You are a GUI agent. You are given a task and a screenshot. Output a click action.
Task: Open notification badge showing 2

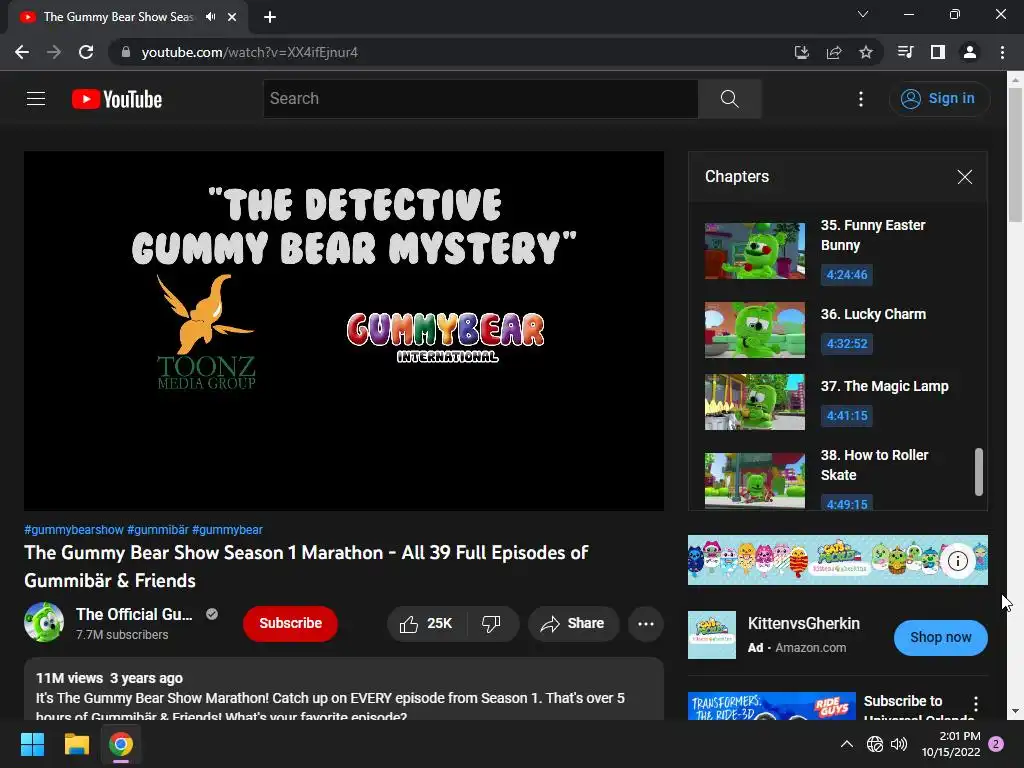(996, 744)
